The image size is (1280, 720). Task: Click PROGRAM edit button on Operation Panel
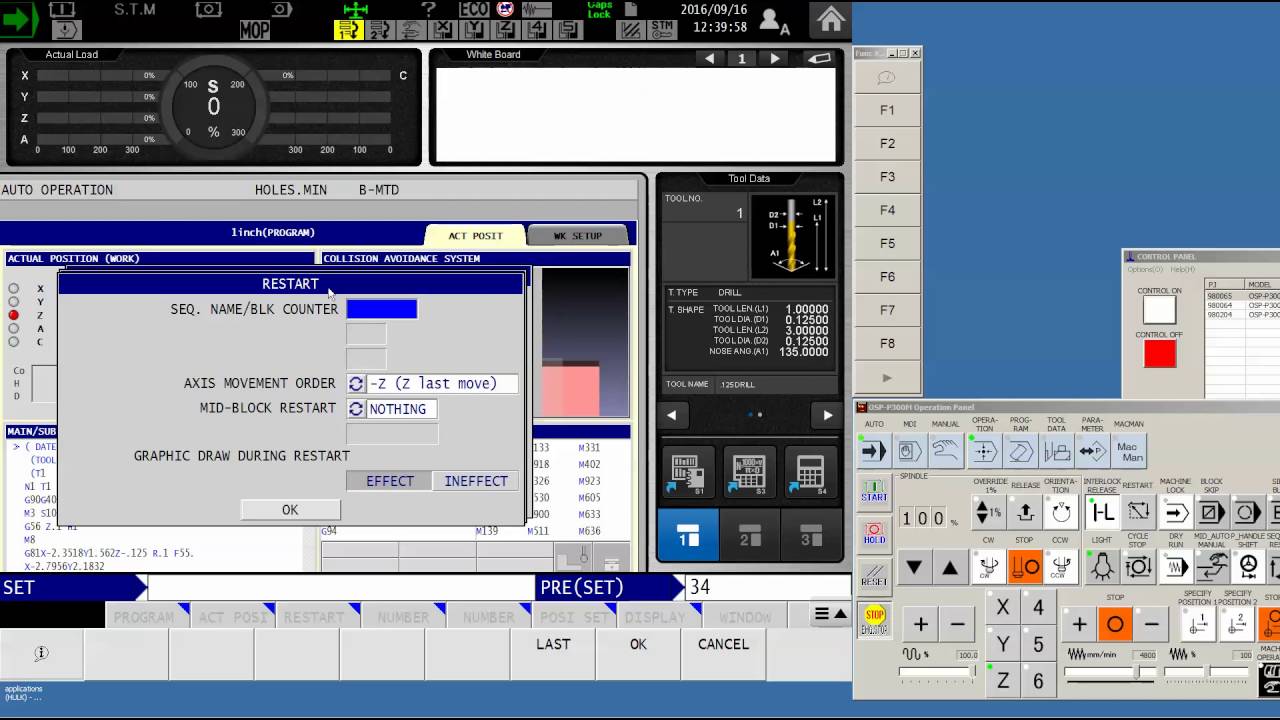(x=1020, y=452)
